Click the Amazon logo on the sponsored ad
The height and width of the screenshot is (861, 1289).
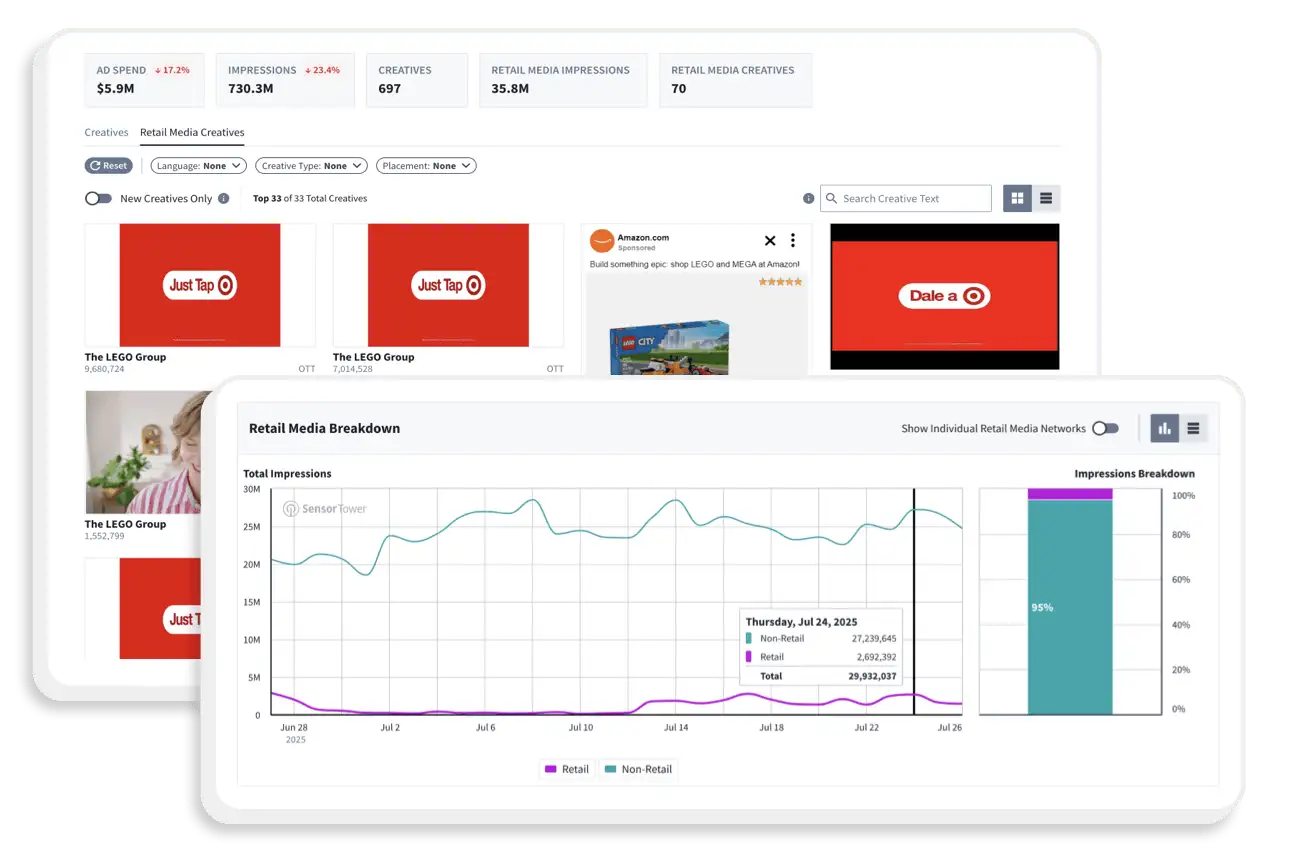pyautogui.click(x=601, y=241)
